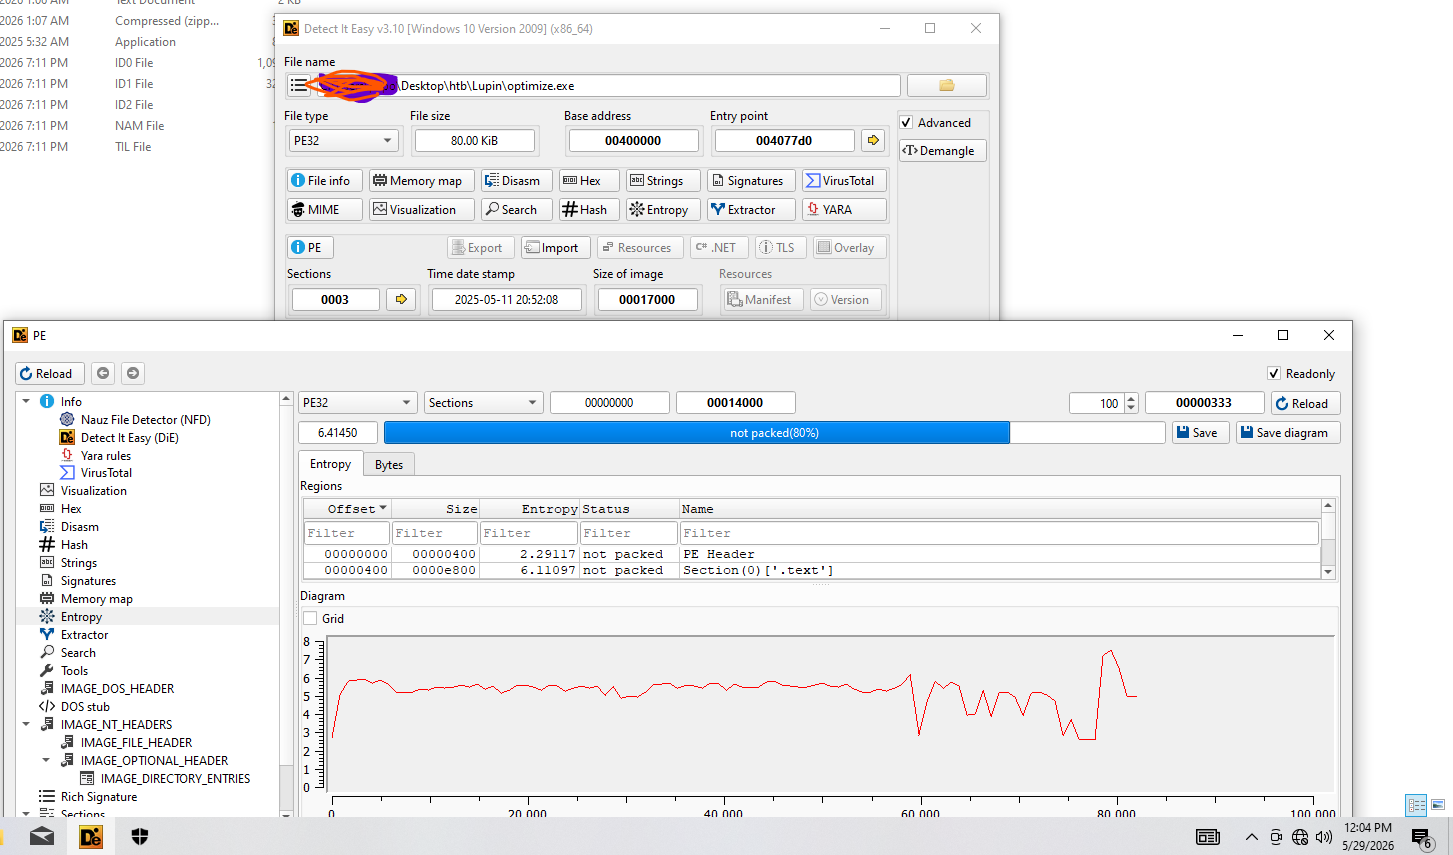
Task: Click the file name path field
Action: (608, 86)
